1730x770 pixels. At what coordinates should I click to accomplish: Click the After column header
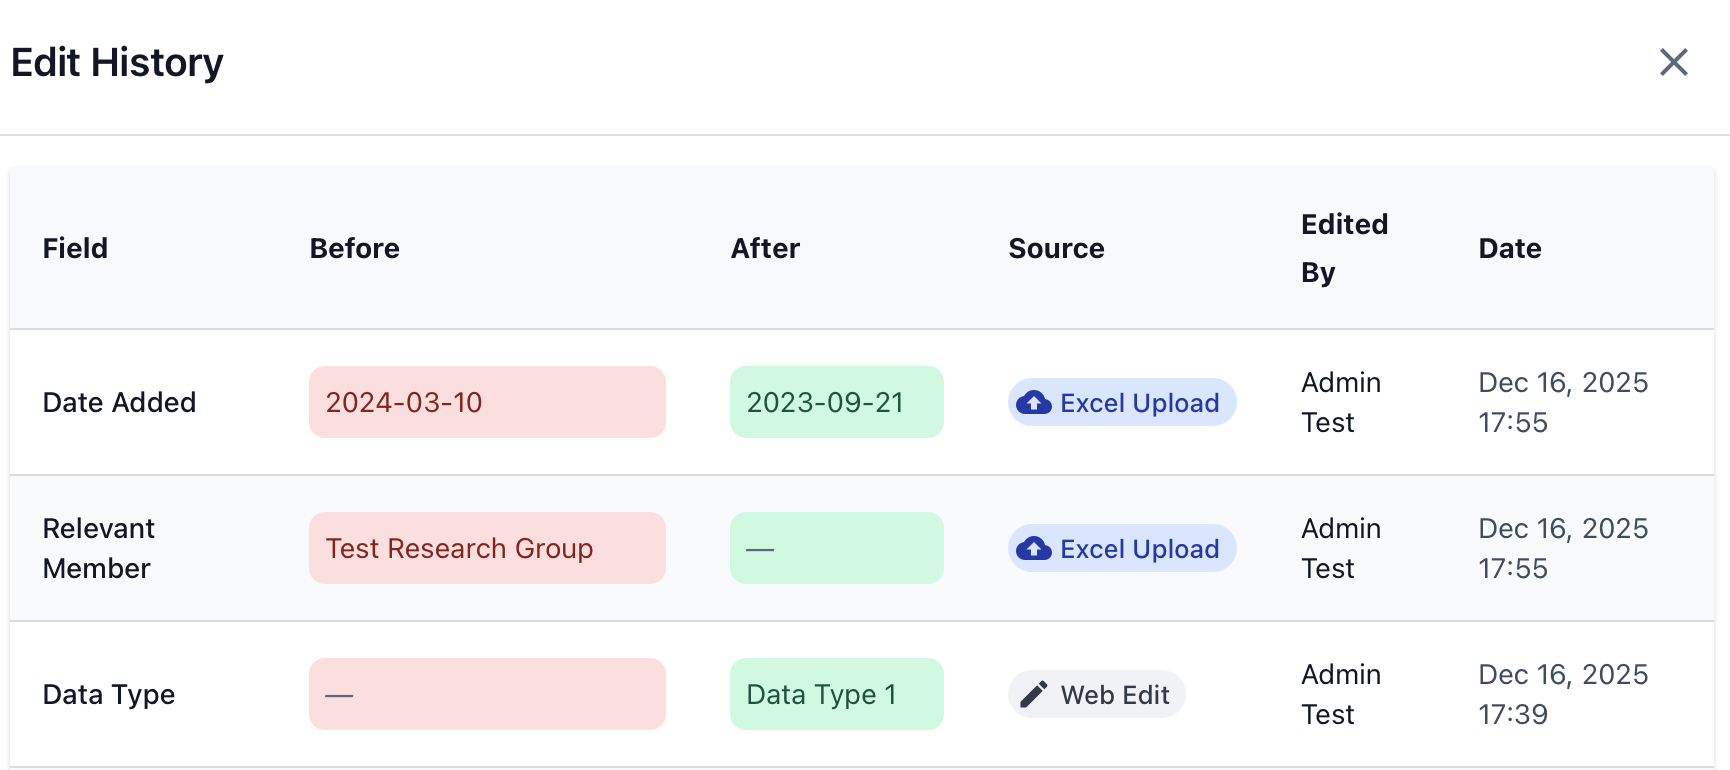pyautogui.click(x=765, y=248)
